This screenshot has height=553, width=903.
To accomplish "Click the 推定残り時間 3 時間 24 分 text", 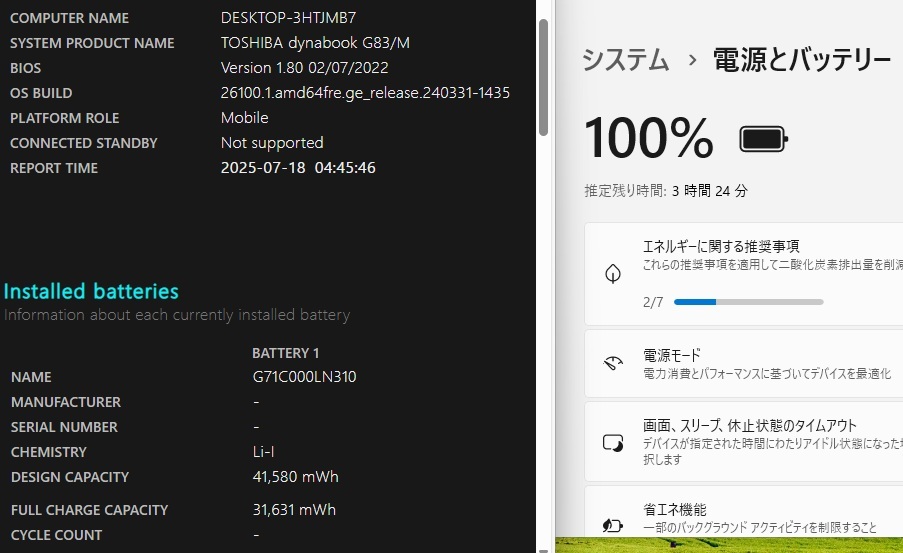I will 666,191.
